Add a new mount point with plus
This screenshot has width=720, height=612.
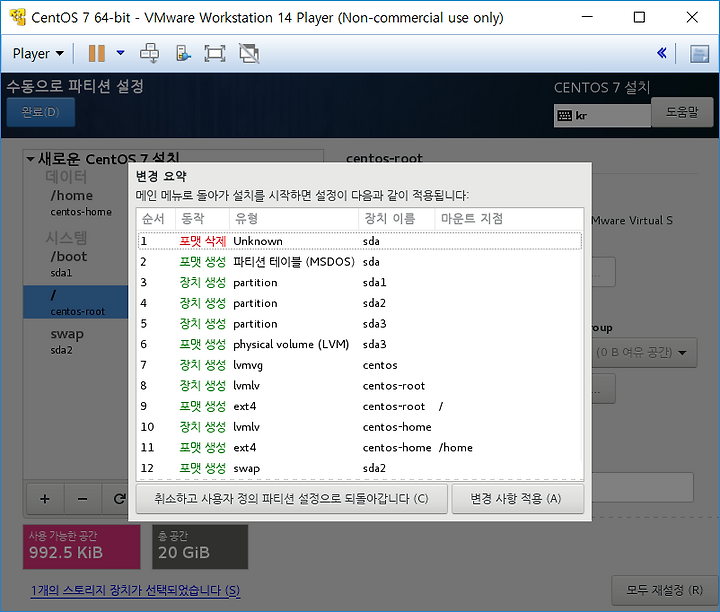click(45, 499)
